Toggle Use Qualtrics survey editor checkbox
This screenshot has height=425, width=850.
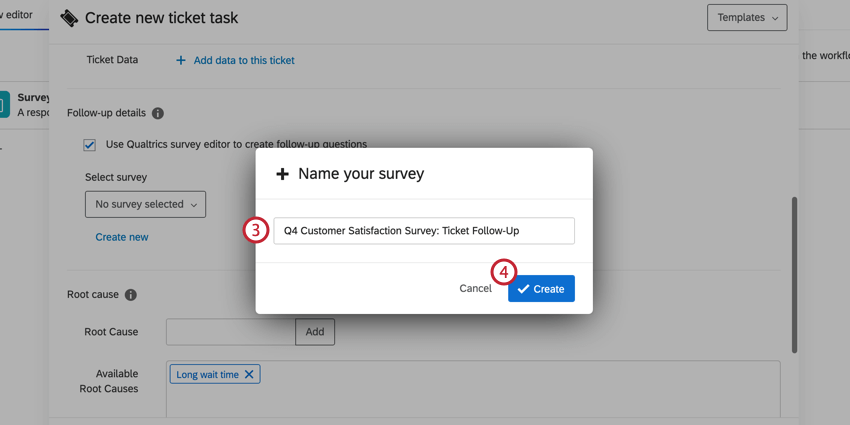(90, 145)
